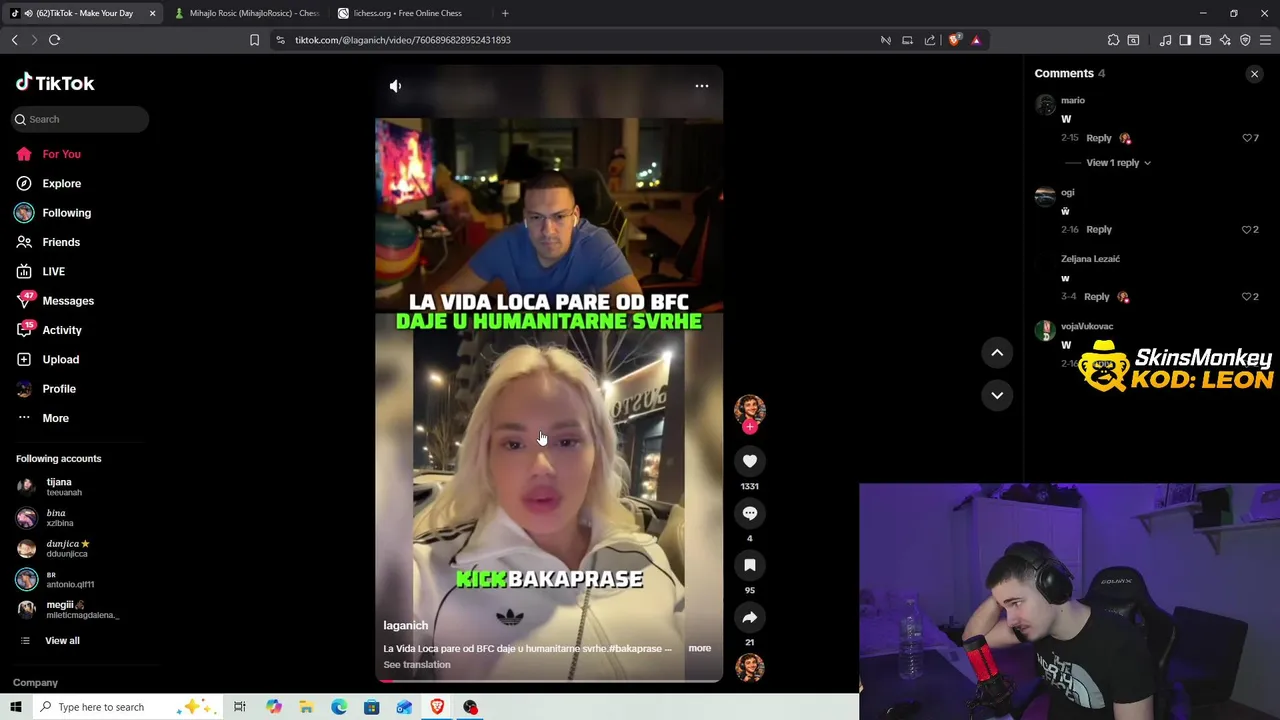Go back in browser history
This screenshot has width=1280, height=720.
point(14,40)
